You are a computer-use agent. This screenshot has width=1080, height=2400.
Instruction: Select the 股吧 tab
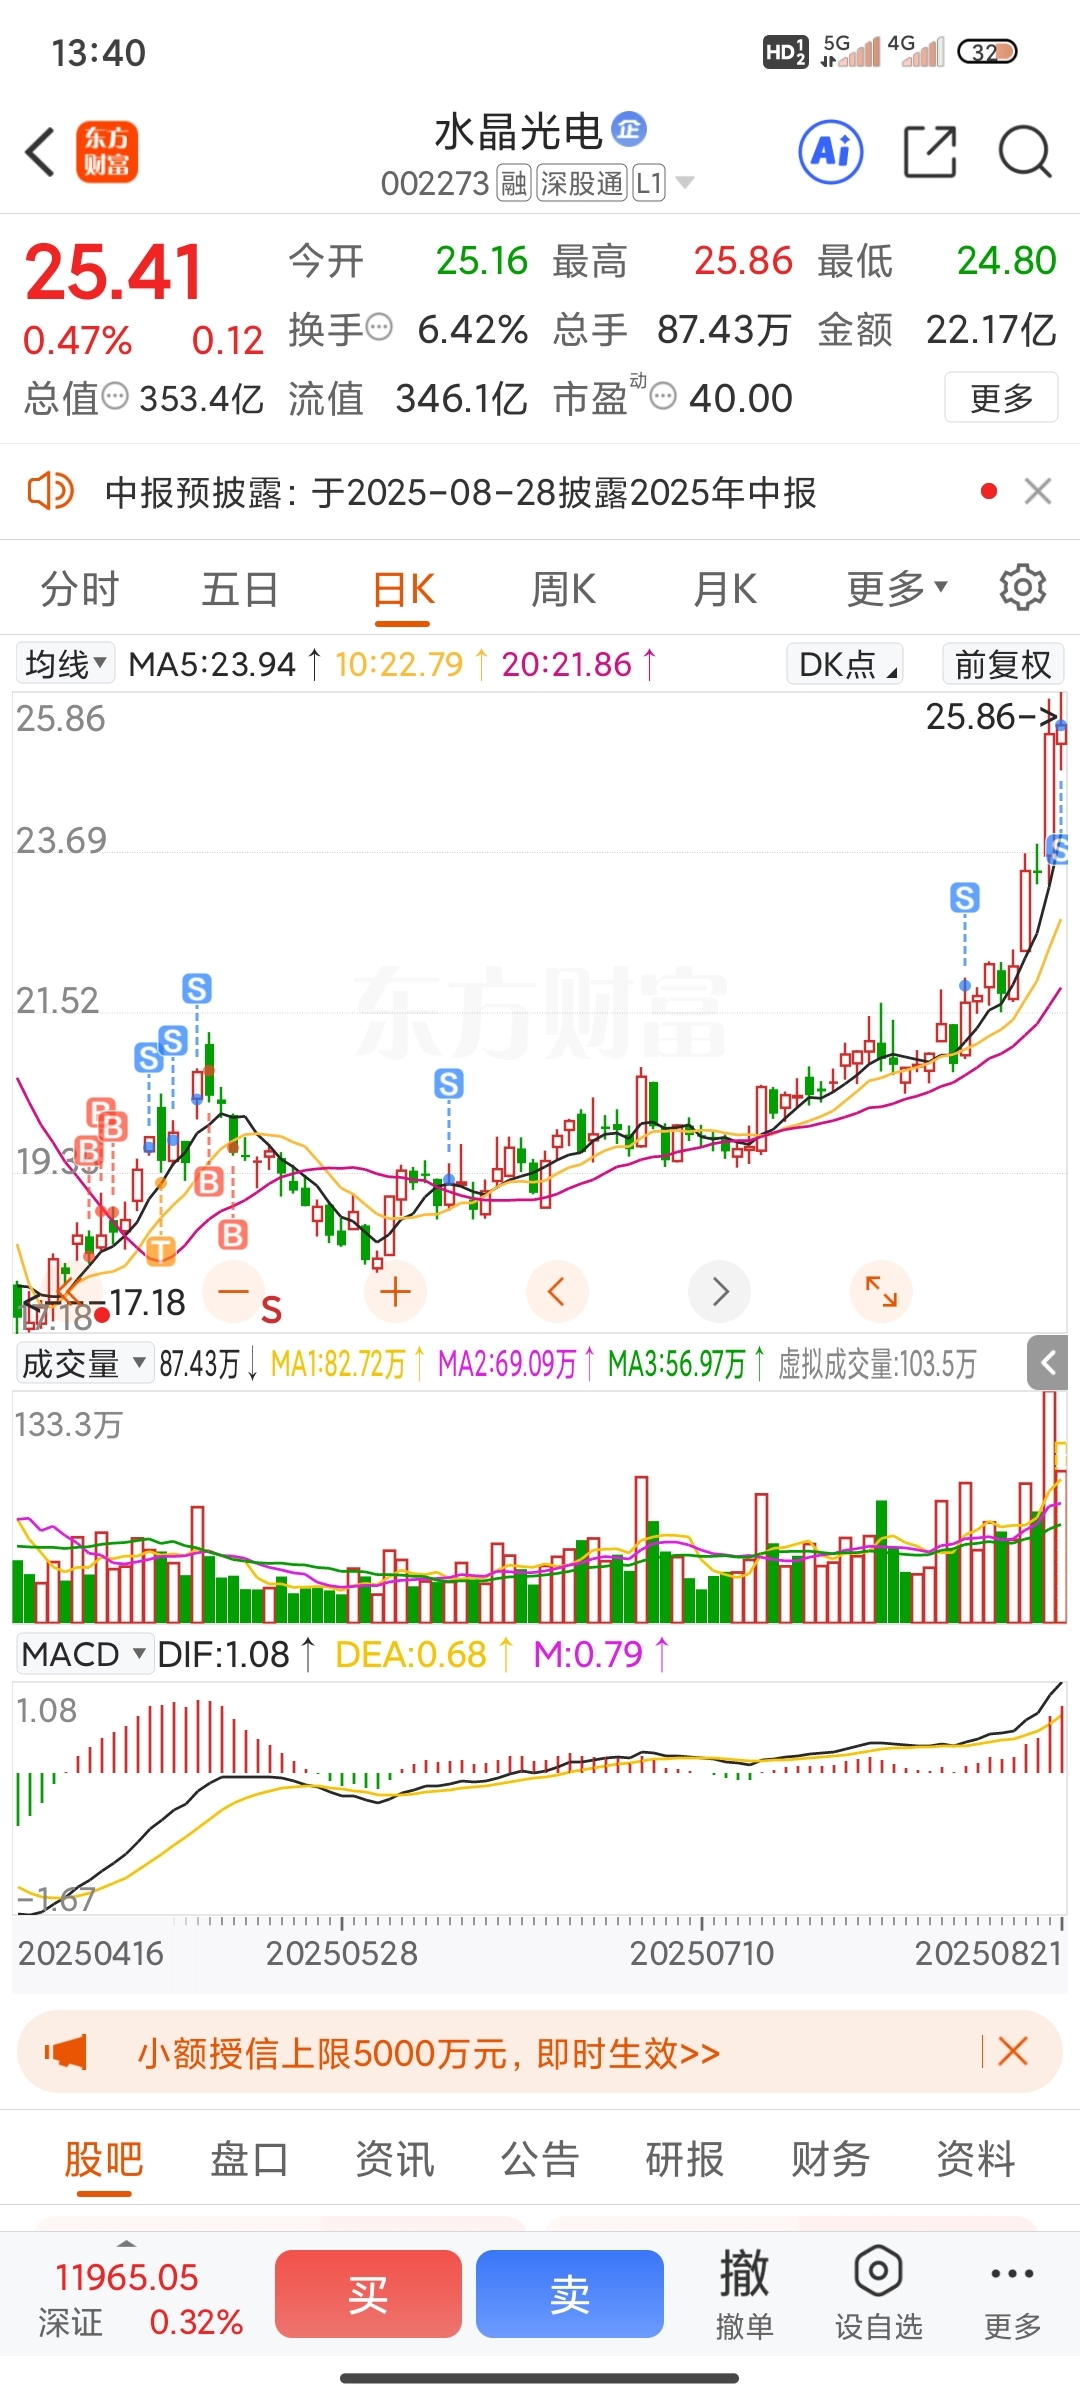104,2159
